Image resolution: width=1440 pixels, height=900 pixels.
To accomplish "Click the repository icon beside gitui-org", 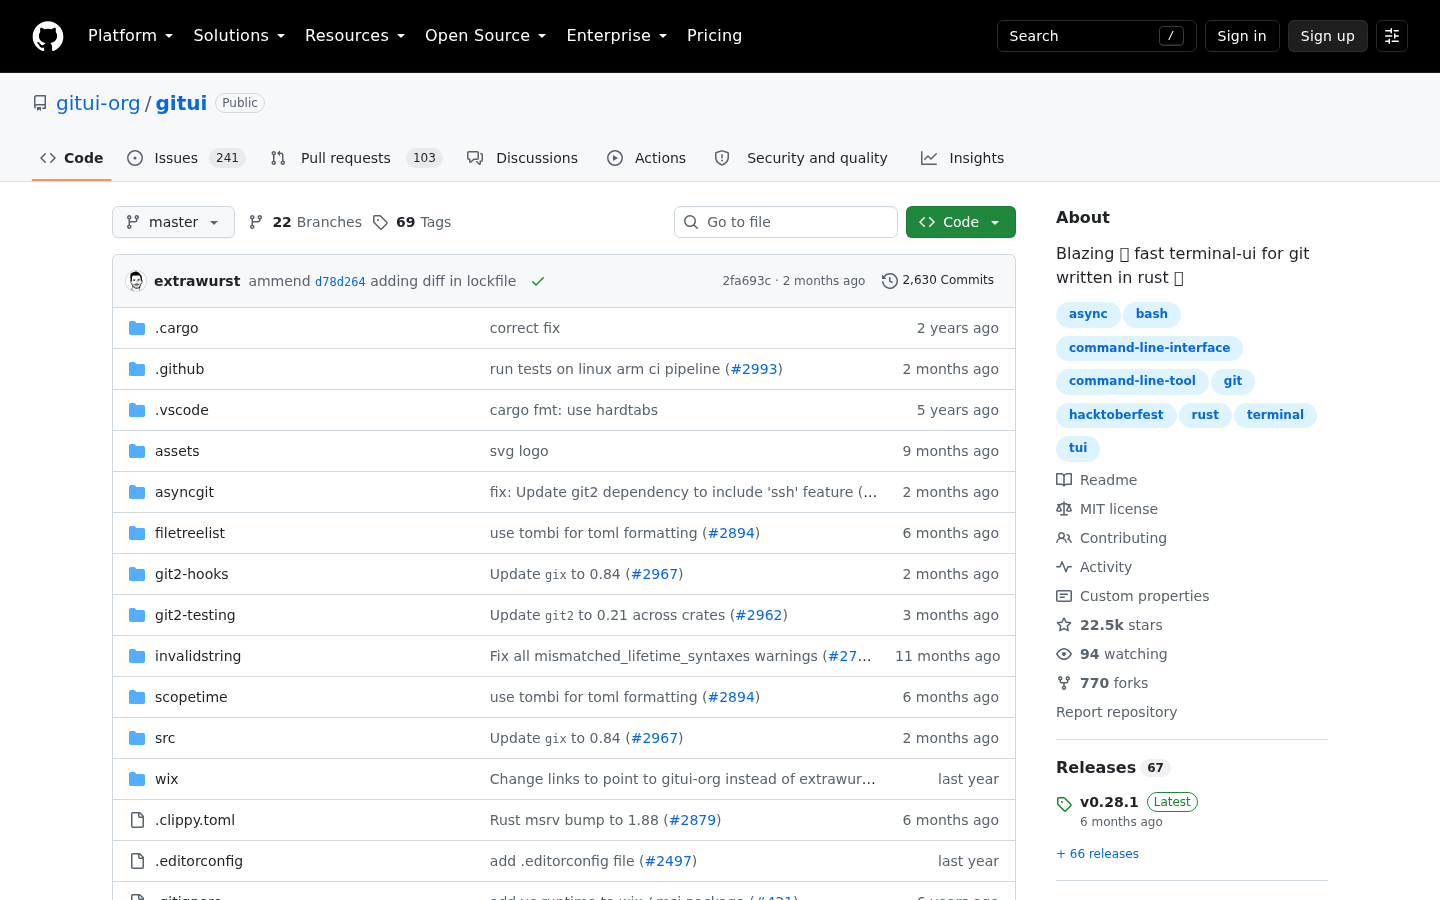I will (40, 103).
